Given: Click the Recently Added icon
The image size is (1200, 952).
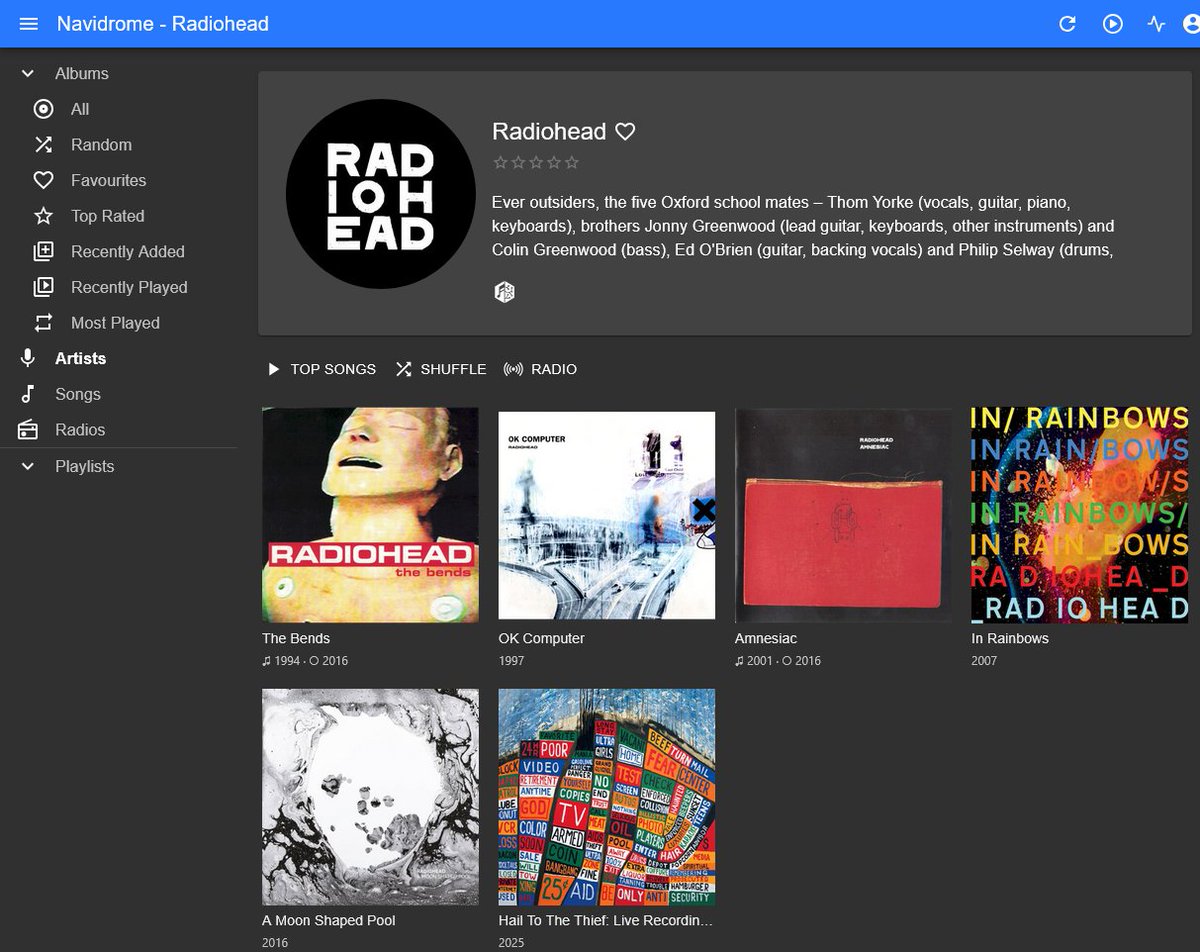Looking at the screenshot, I should (x=43, y=251).
